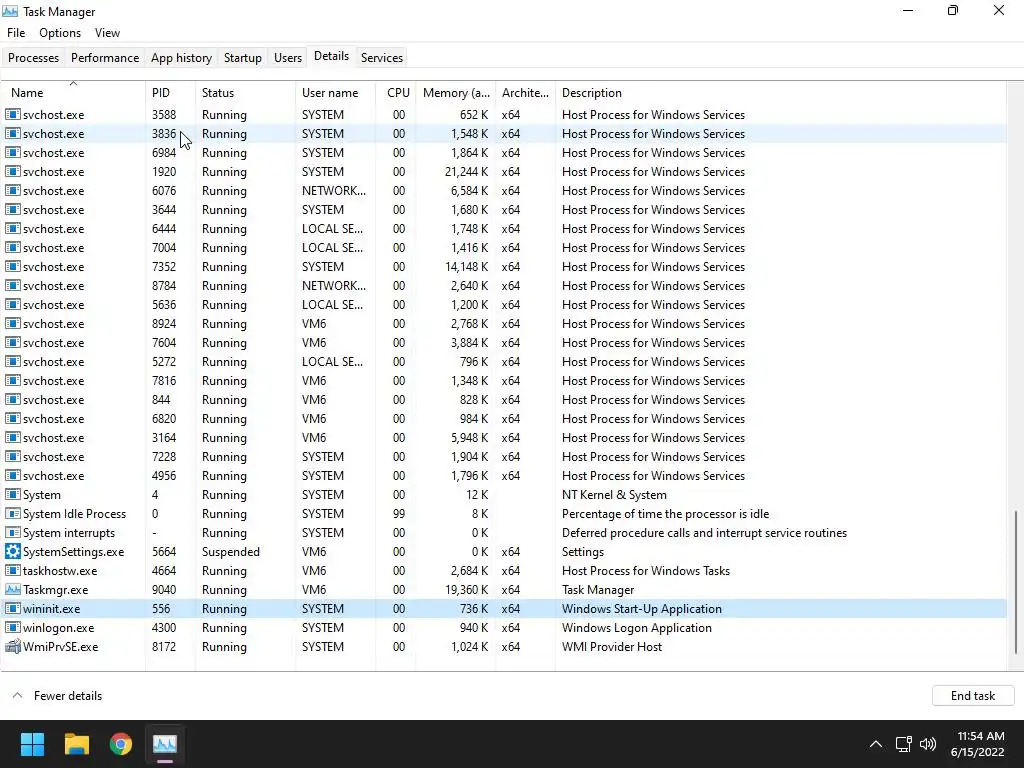
Task: Click PID 7352 cell
Action: pos(164,267)
